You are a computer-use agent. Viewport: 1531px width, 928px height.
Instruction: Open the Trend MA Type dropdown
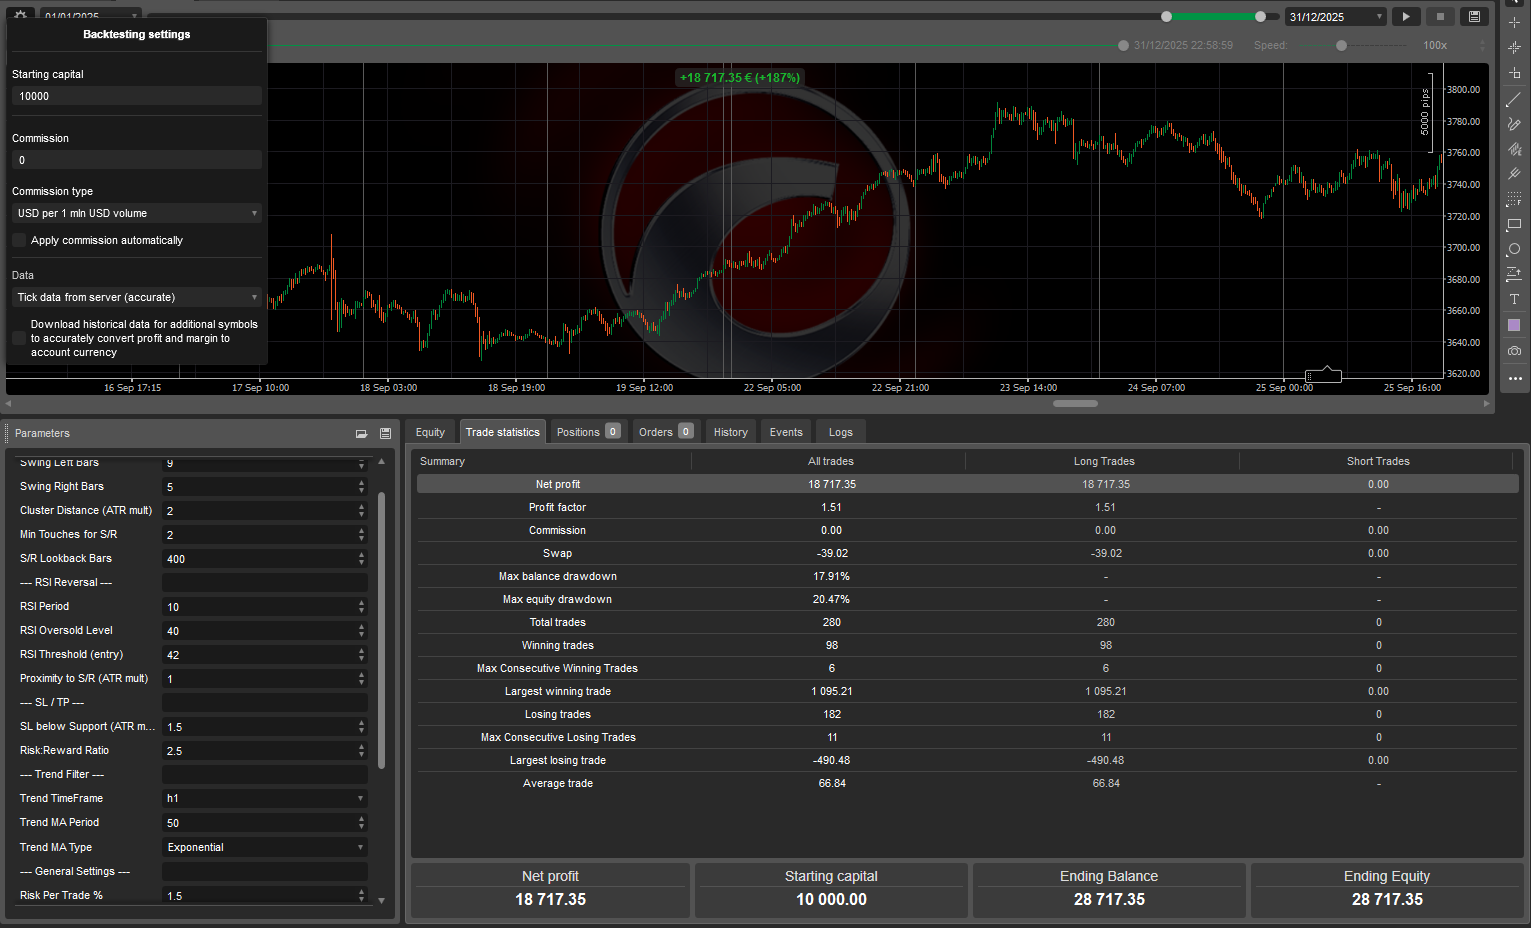click(265, 847)
